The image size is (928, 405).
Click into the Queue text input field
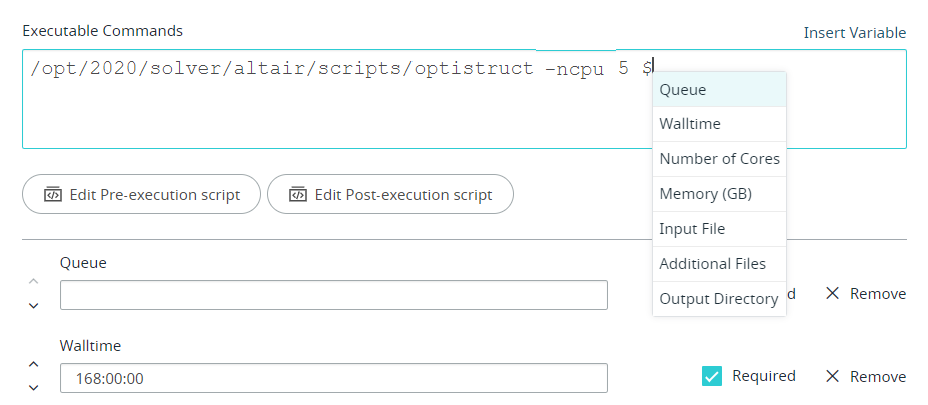[333, 296]
